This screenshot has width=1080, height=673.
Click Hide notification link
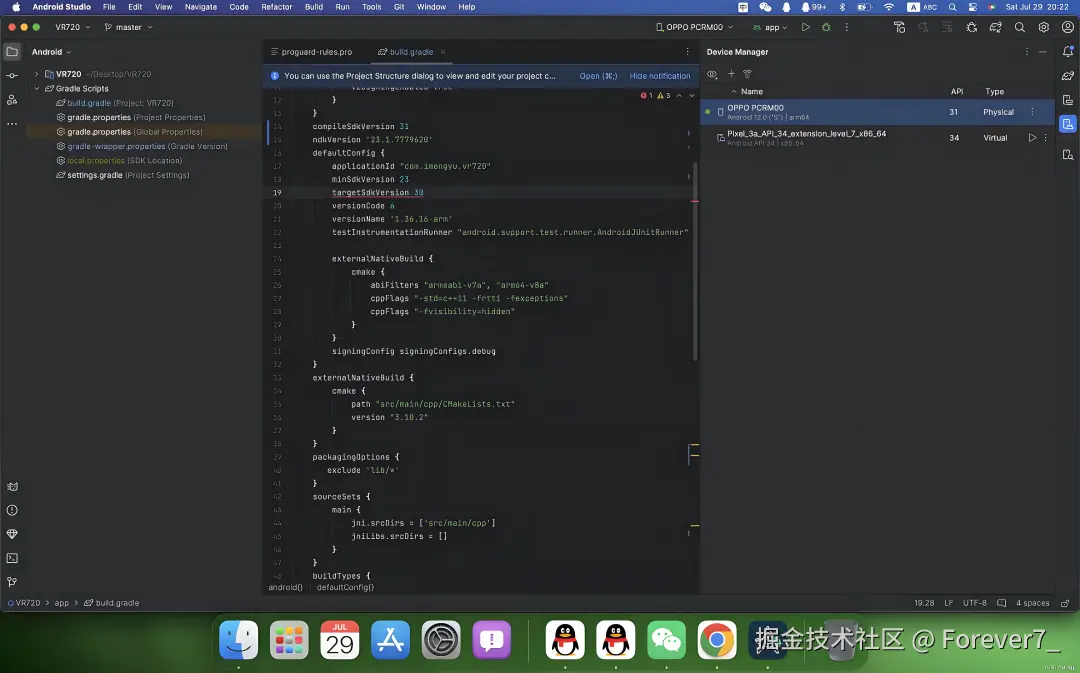click(x=659, y=76)
